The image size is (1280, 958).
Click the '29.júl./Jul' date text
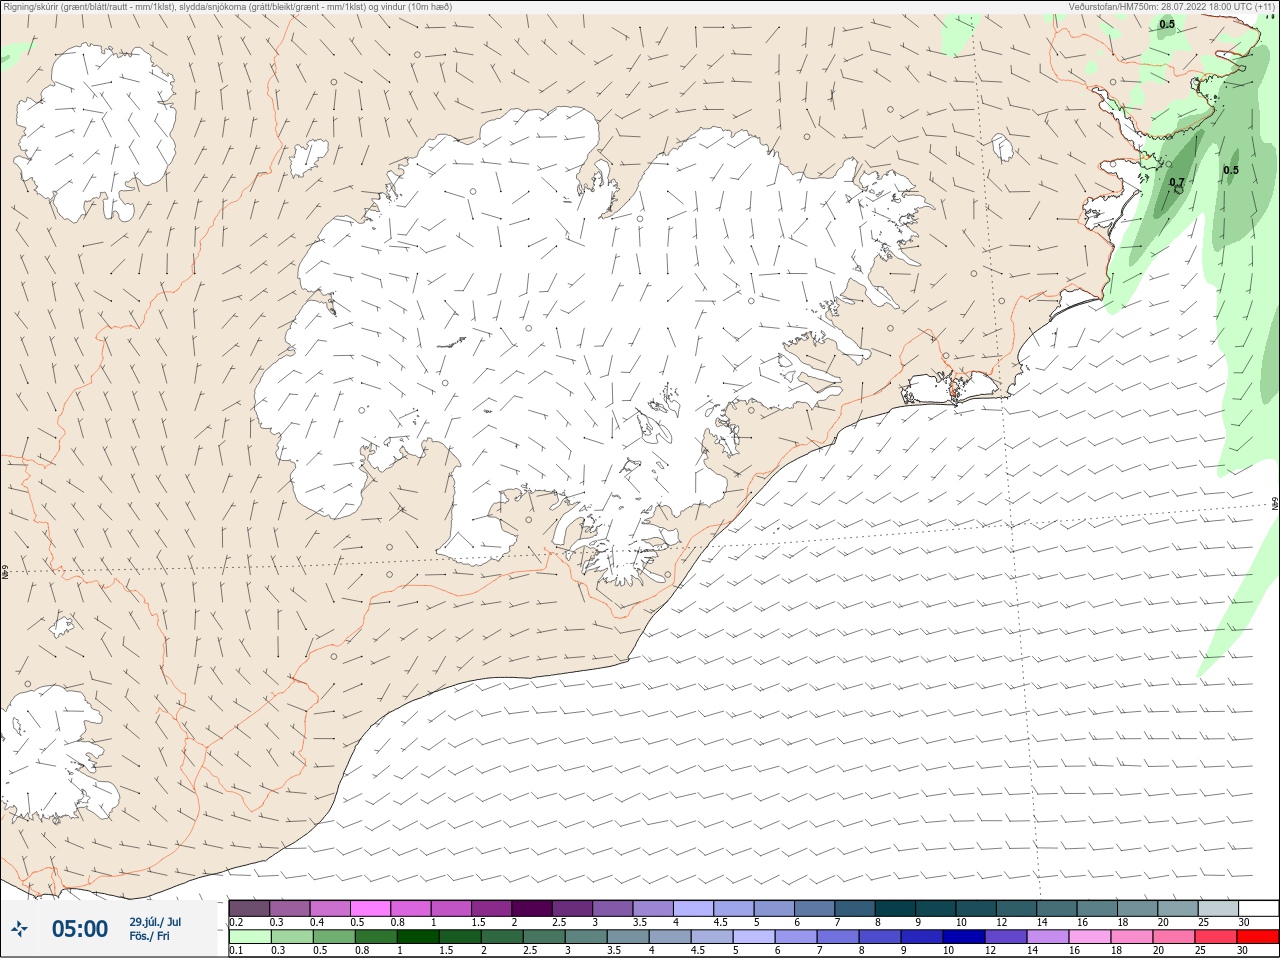[x=155, y=922]
